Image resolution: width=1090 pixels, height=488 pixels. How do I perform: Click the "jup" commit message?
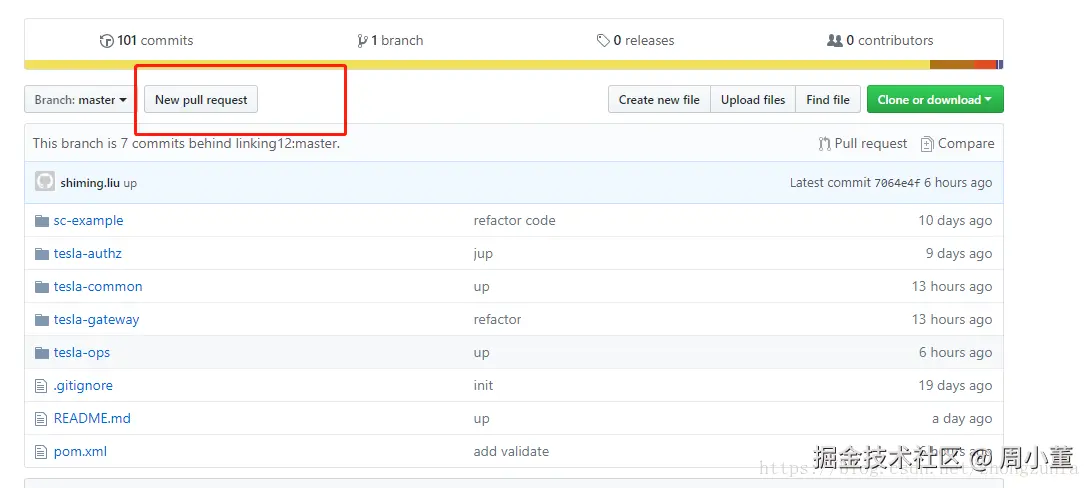pyautogui.click(x=483, y=254)
